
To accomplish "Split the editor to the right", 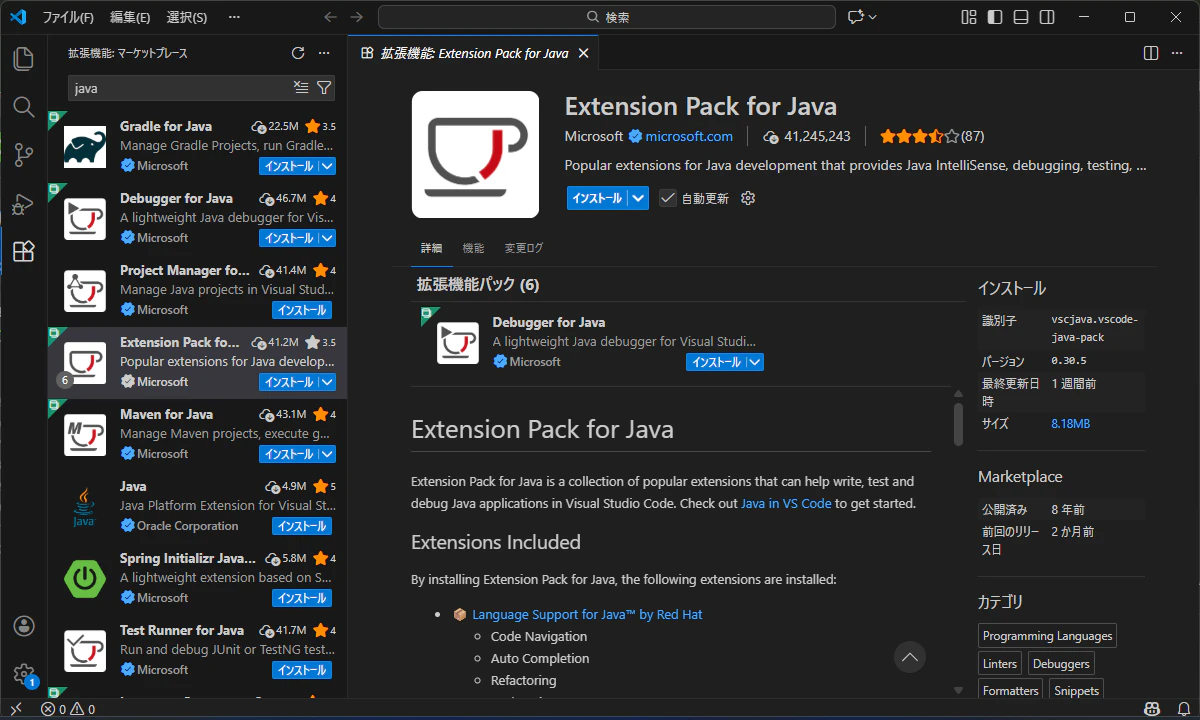I will click(x=1151, y=53).
